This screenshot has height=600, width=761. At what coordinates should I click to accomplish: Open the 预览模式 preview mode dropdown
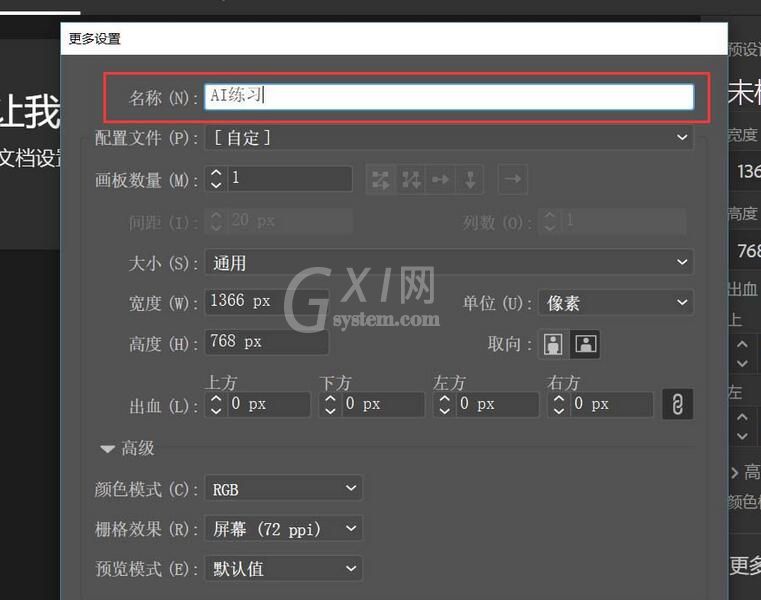283,568
